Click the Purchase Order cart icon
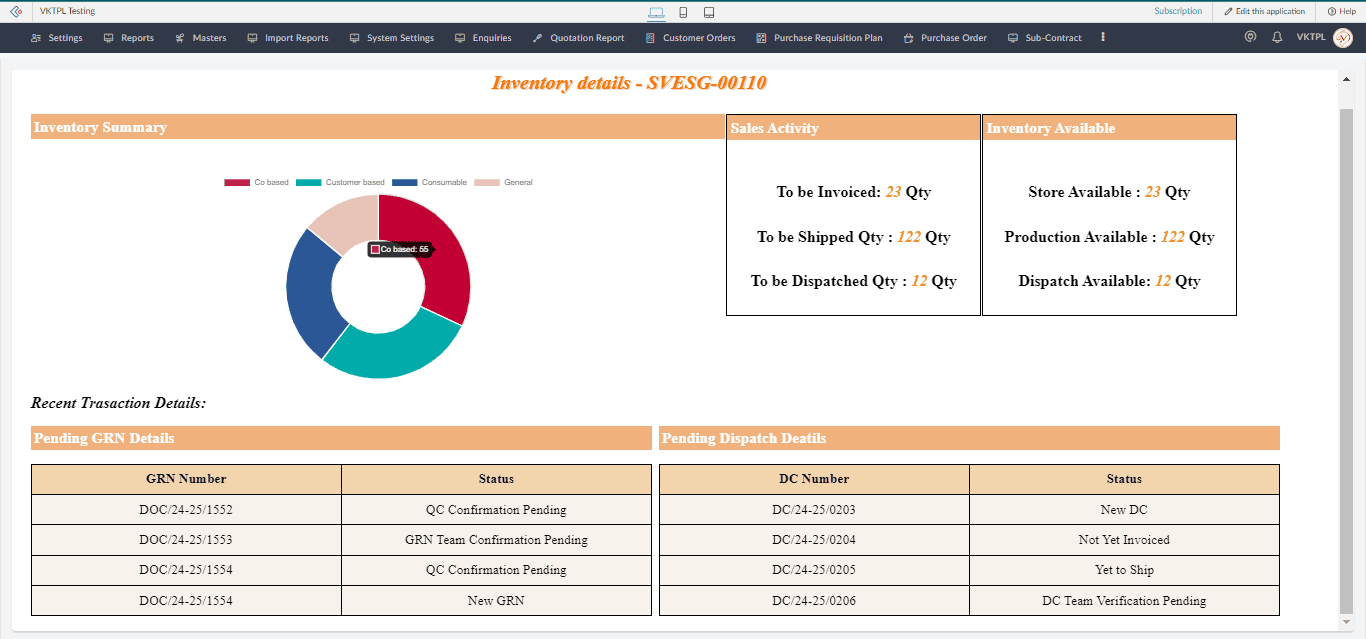Image resolution: width=1366 pixels, height=639 pixels. [x=906, y=38]
